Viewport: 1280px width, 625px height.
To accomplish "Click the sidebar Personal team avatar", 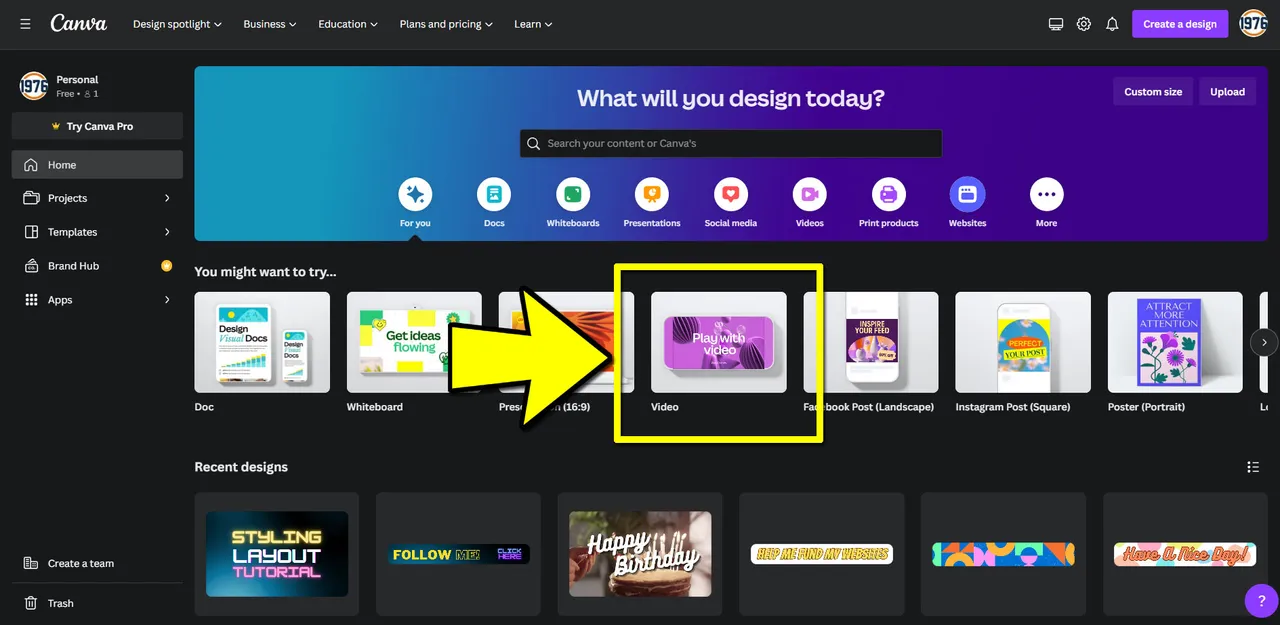I will tap(33, 86).
